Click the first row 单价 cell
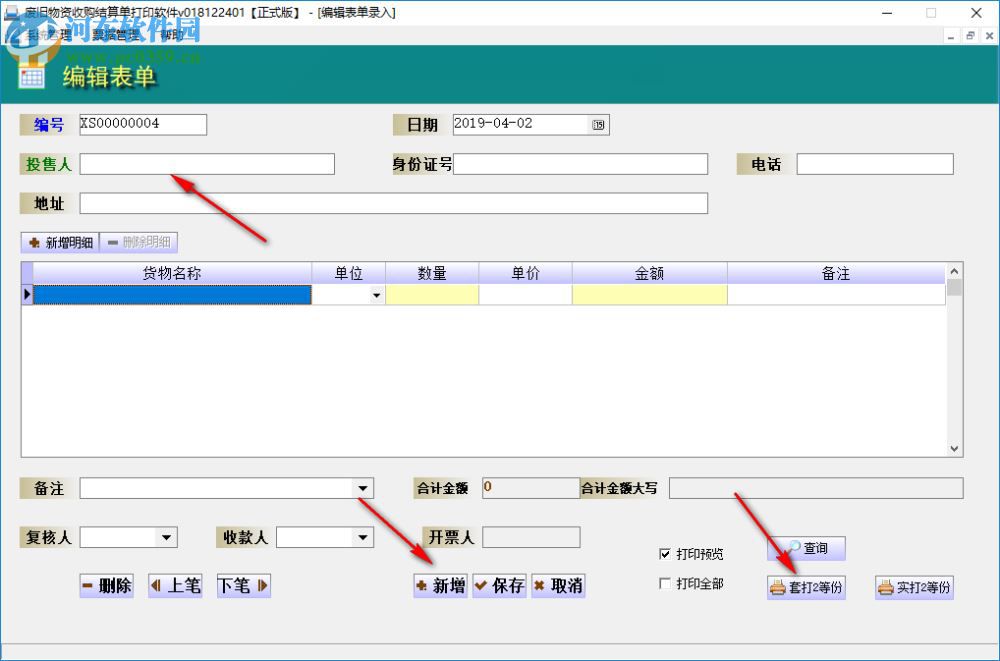Screen dimensions: 1000x661 click(x=526, y=295)
